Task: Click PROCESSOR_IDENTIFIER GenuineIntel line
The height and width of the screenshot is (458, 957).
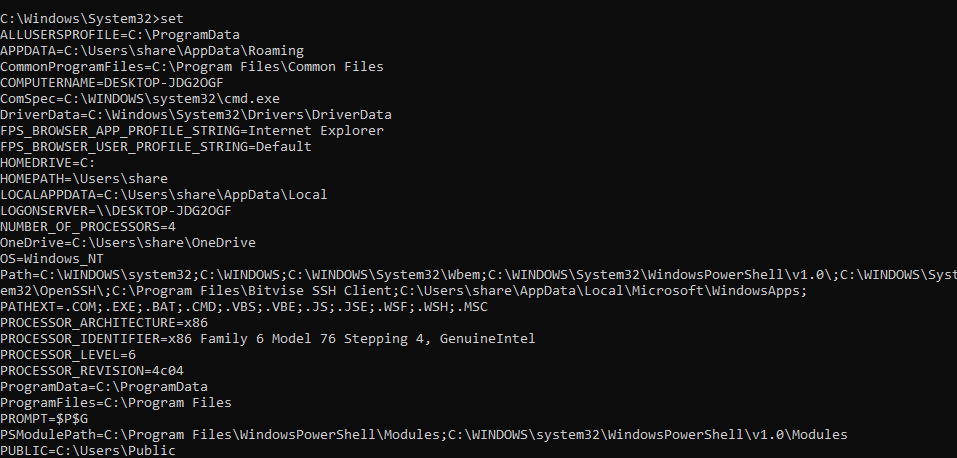Action: click(267, 338)
